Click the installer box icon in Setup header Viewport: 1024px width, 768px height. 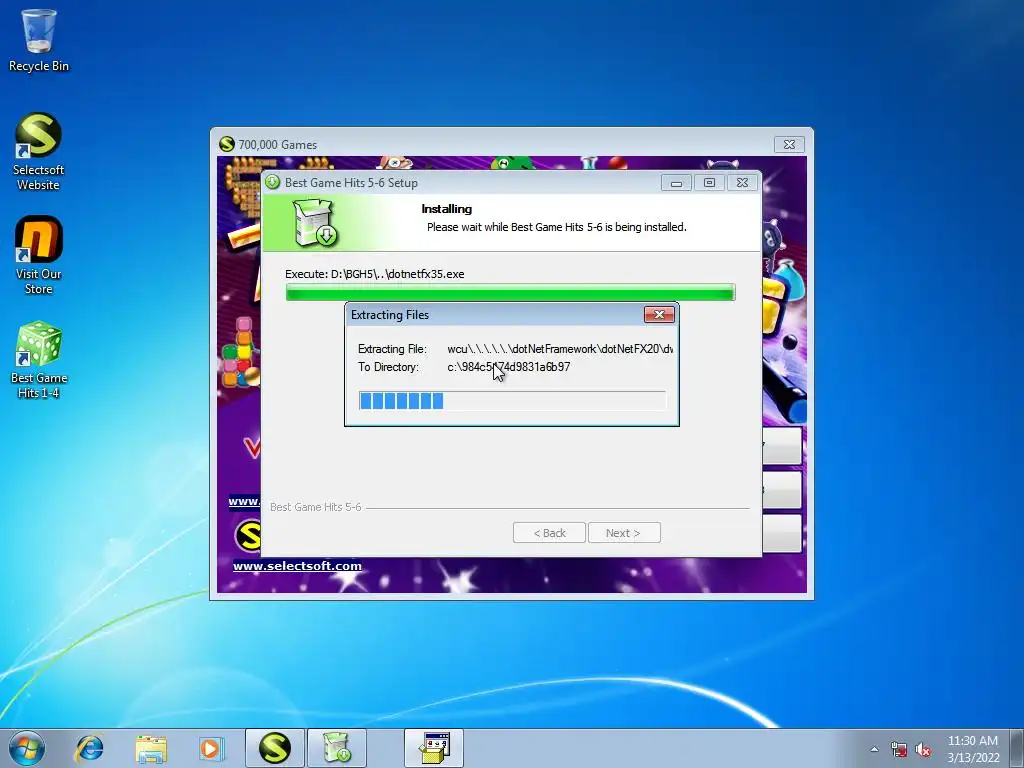[x=314, y=223]
